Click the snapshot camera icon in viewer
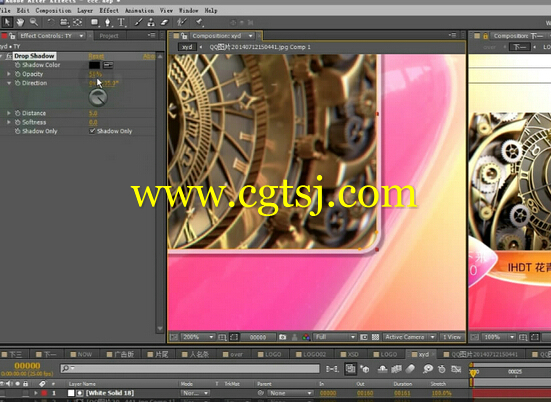 point(283,337)
